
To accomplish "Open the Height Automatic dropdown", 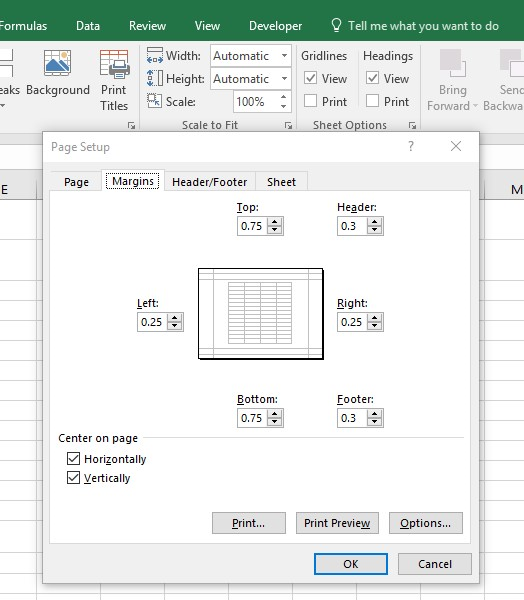I will click(284, 78).
